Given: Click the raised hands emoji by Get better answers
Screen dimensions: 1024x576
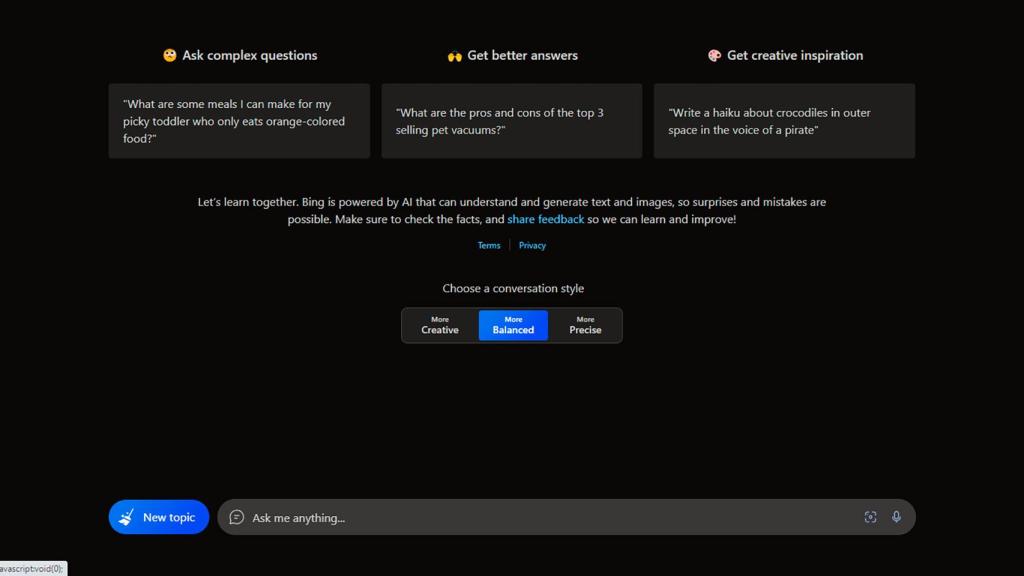Looking at the screenshot, I should [455, 56].
